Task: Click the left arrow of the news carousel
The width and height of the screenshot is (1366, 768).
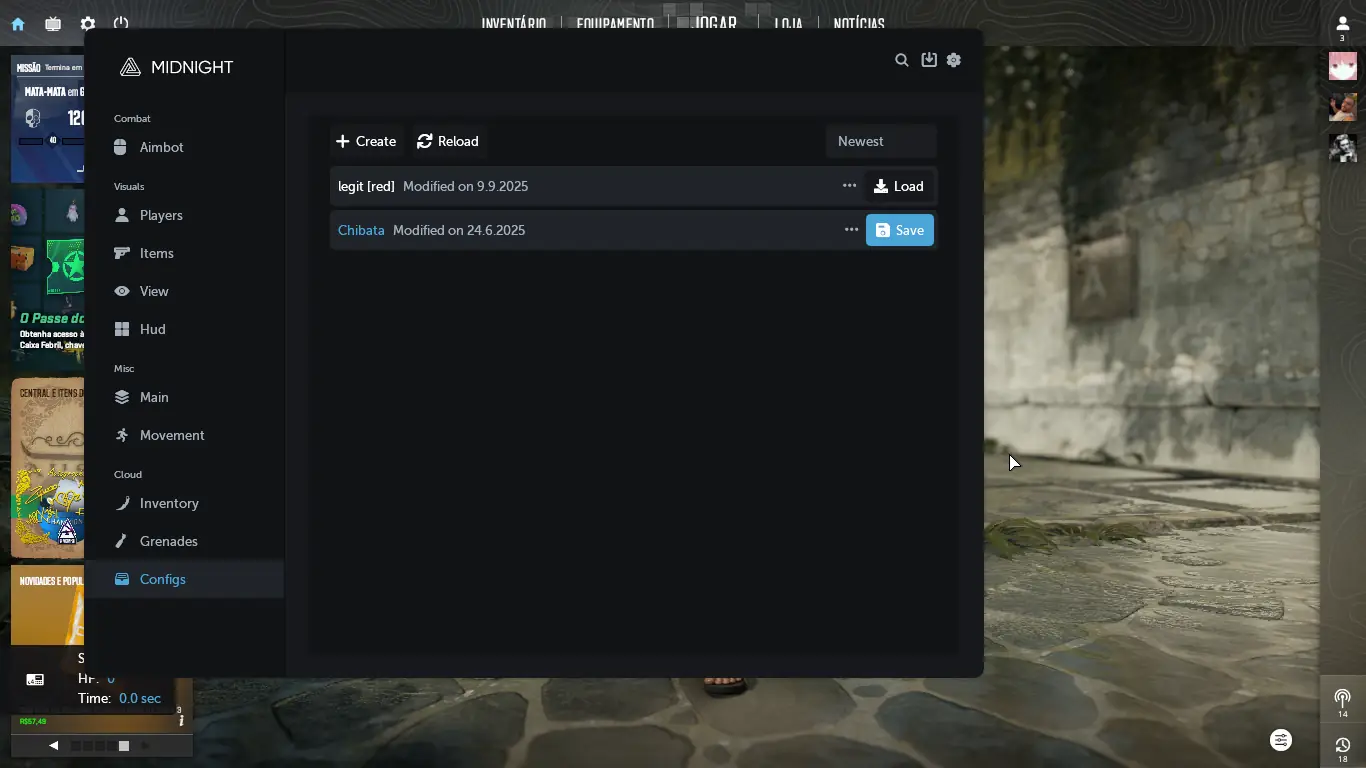Action: [54, 745]
